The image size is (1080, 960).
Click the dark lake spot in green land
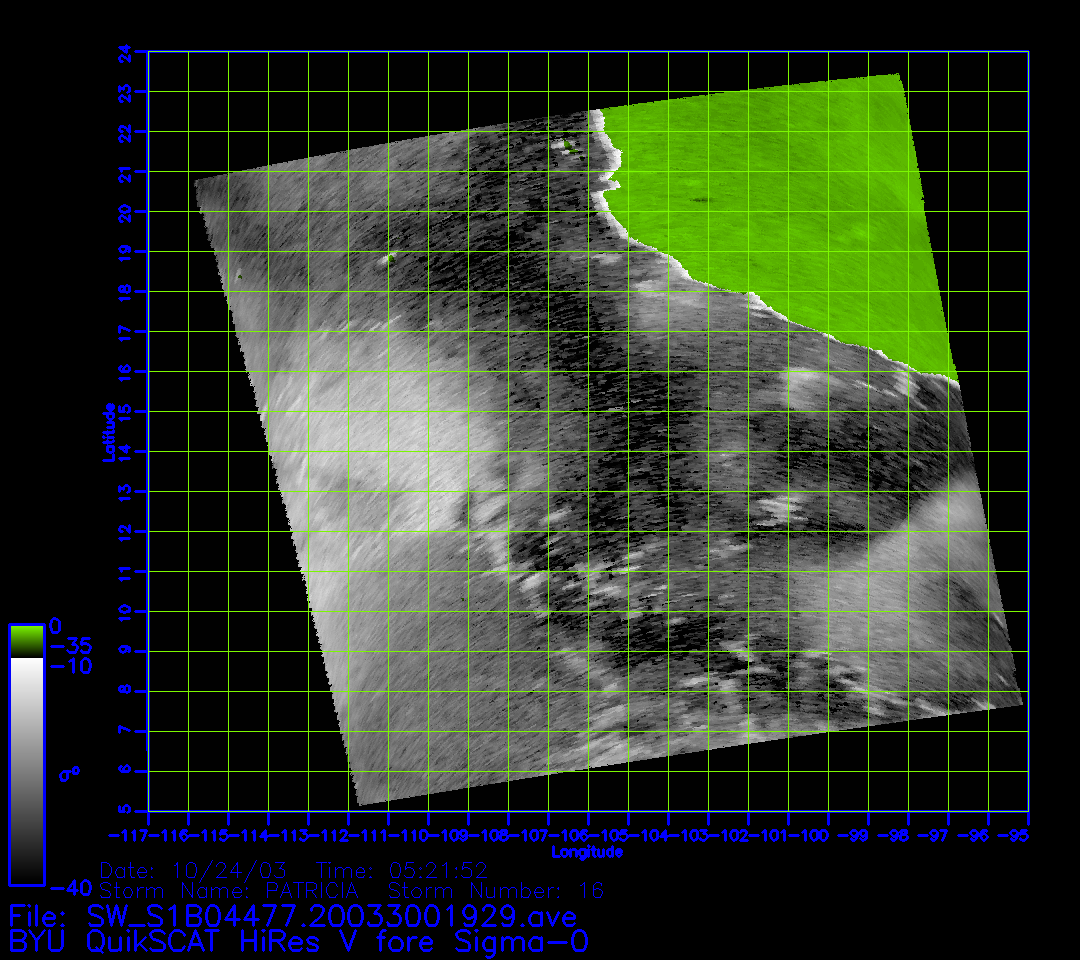(704, 200)
